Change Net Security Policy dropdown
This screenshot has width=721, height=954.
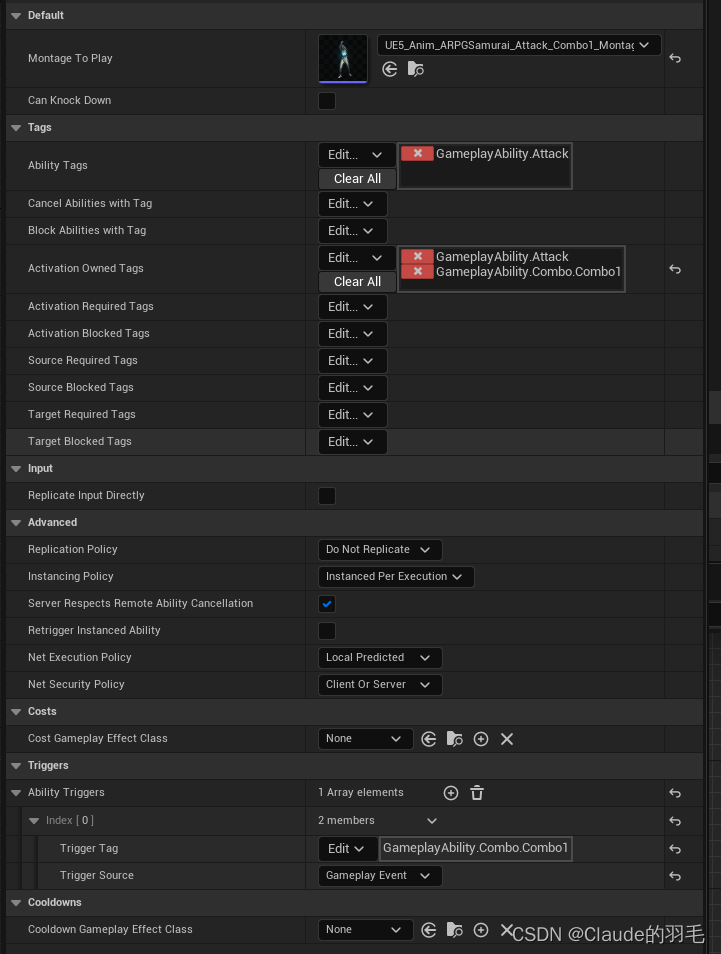point(380,684)
